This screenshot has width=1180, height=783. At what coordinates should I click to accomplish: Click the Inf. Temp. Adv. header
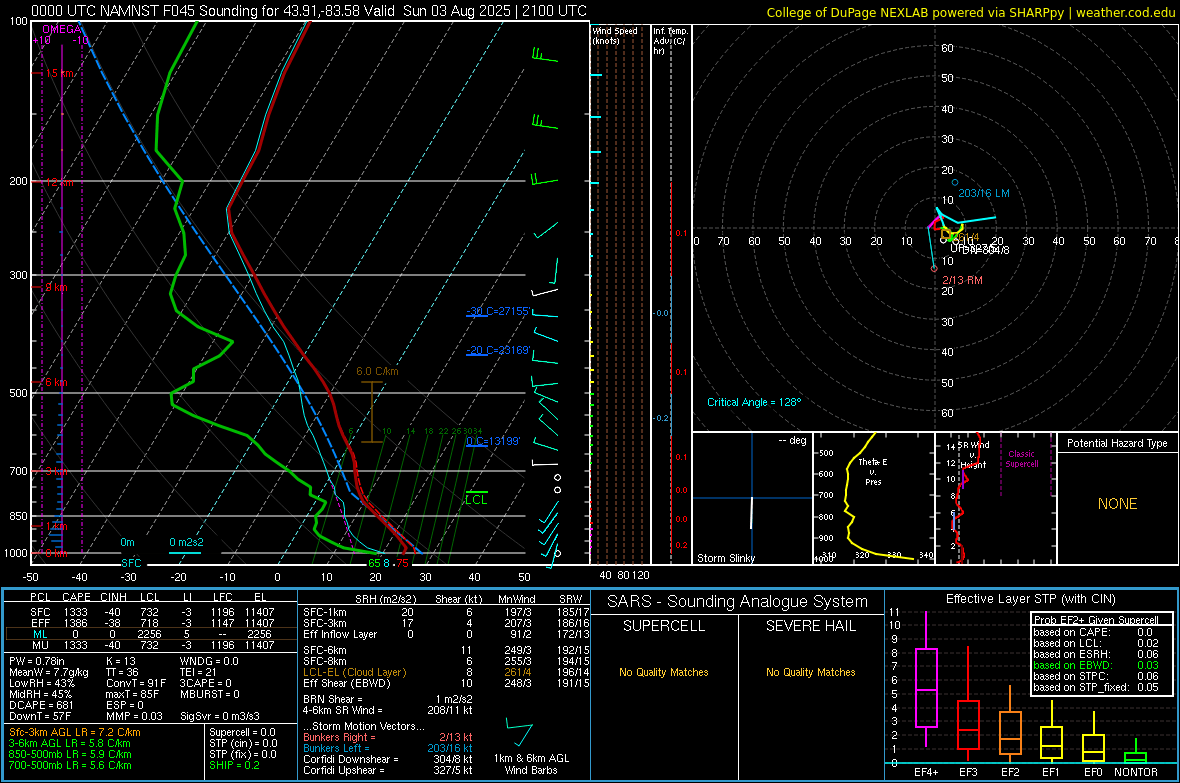pyautogui.click(x=671, y=41)
